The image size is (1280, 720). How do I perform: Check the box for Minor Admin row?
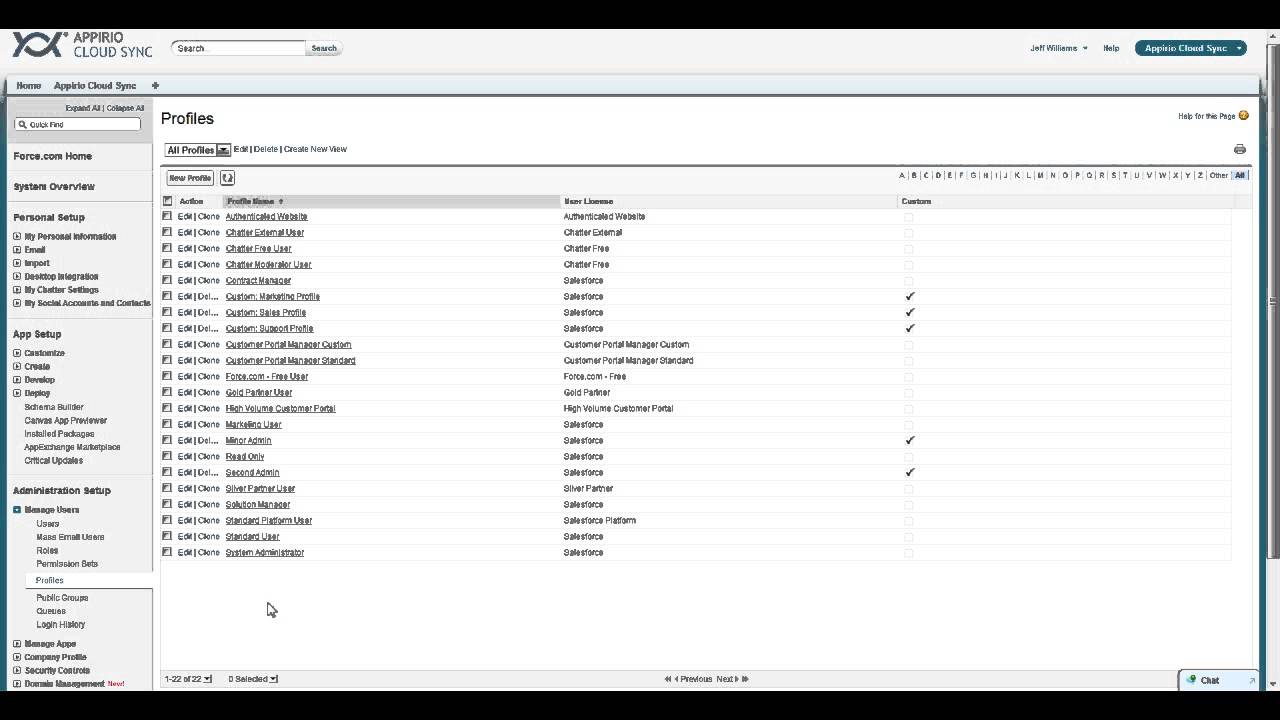click(167, 440)
